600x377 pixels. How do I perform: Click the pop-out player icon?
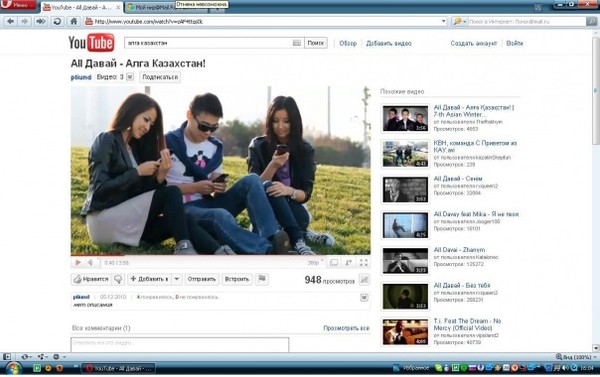point(349,263)
